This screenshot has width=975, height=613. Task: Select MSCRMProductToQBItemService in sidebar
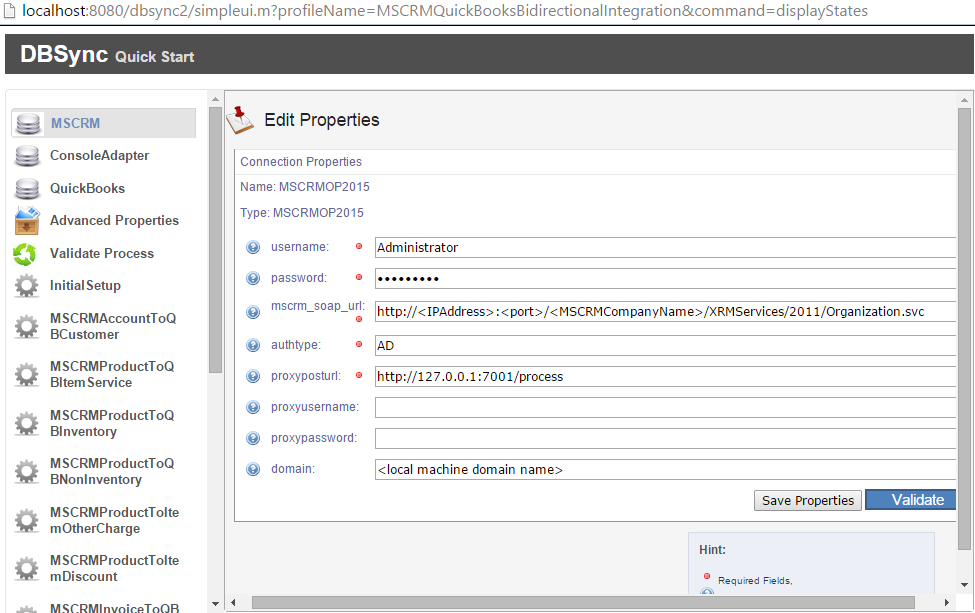tap(112, 374)
